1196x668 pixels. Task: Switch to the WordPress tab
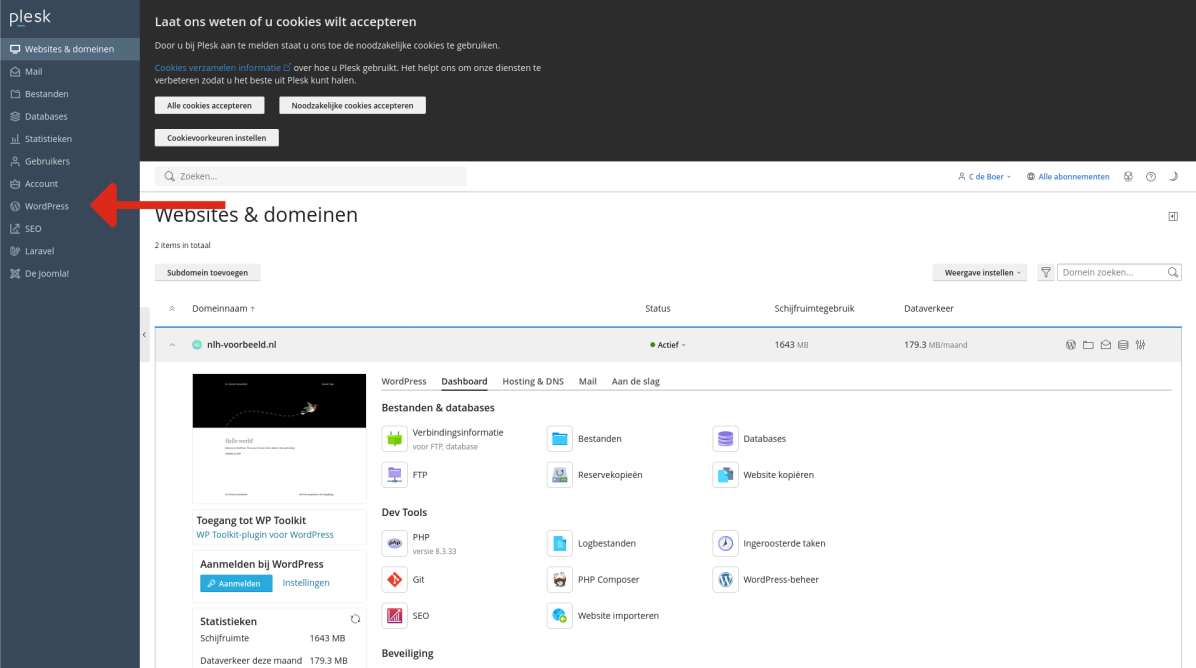click(403, 381)
